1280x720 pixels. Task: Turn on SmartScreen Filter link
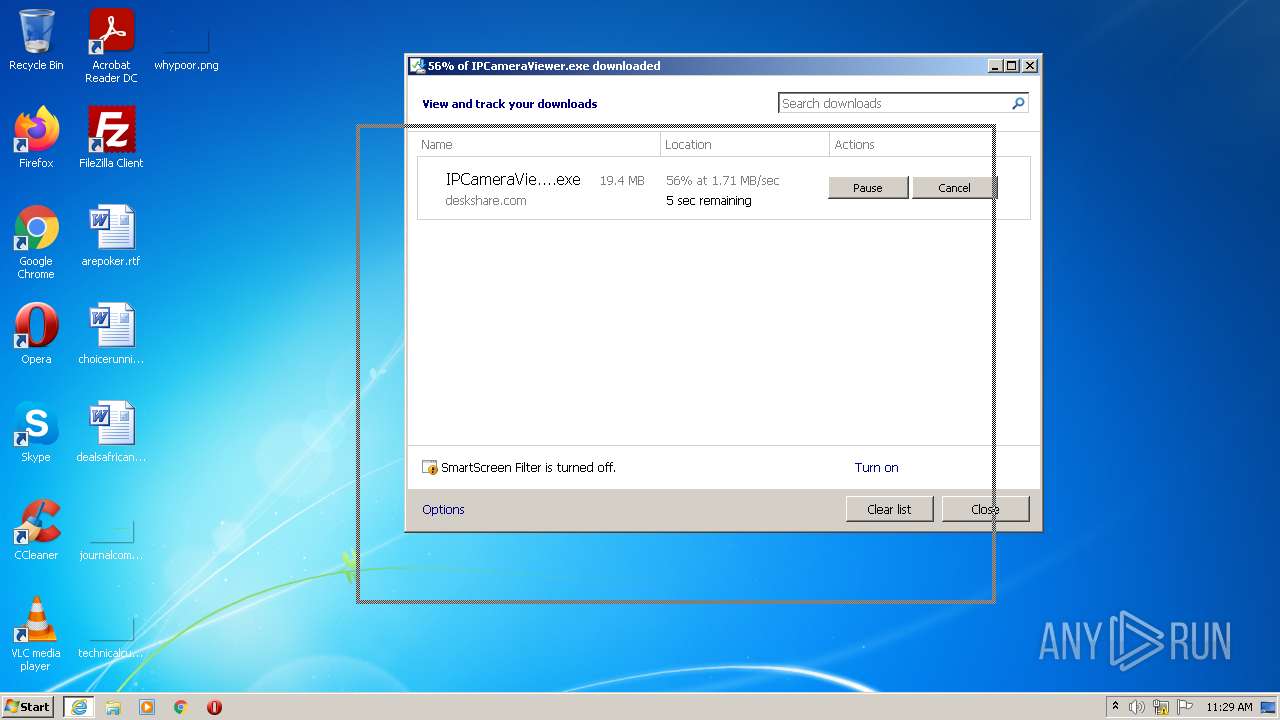[876, 467]
